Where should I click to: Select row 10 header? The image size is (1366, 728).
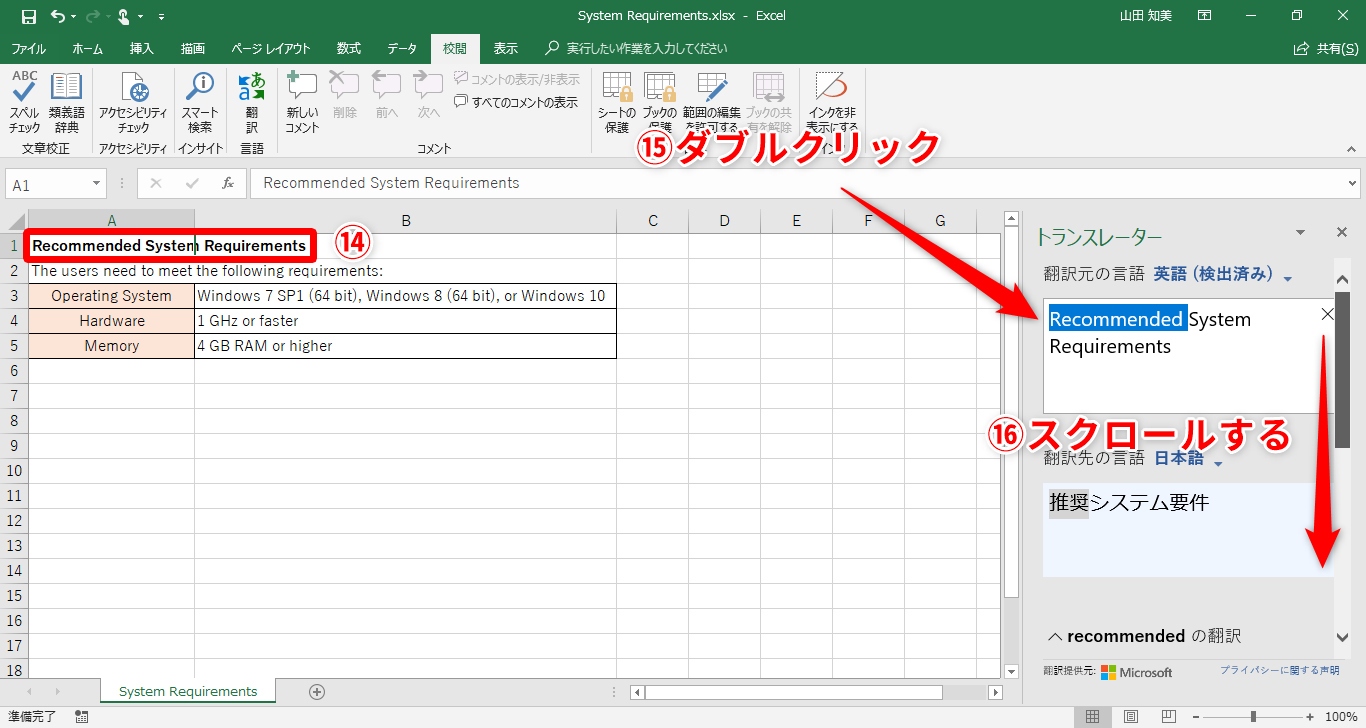coord(14,470)
